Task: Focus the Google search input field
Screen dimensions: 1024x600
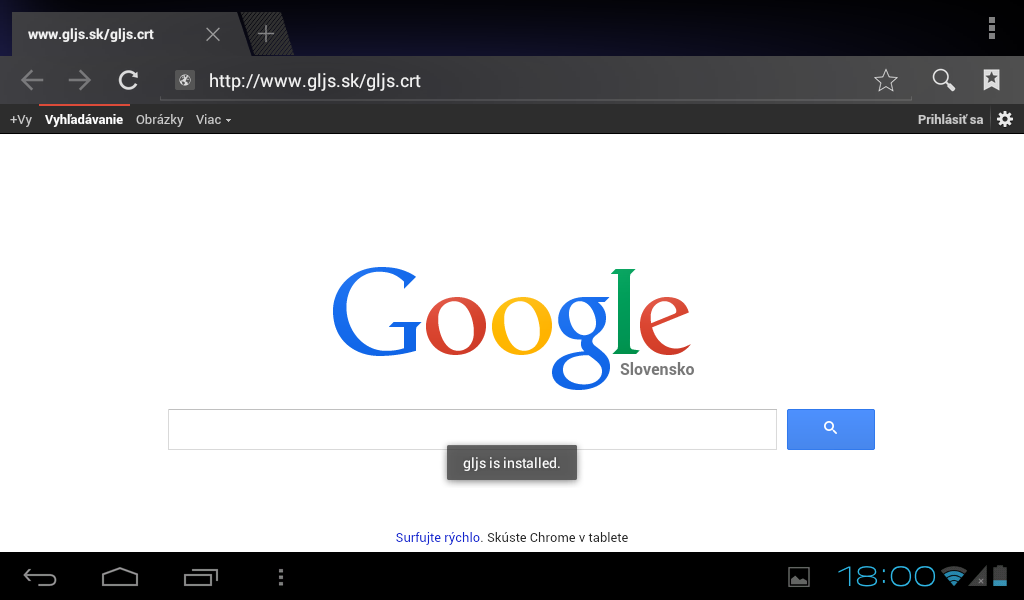Action: pyautogui.click(x=472, y=429)
